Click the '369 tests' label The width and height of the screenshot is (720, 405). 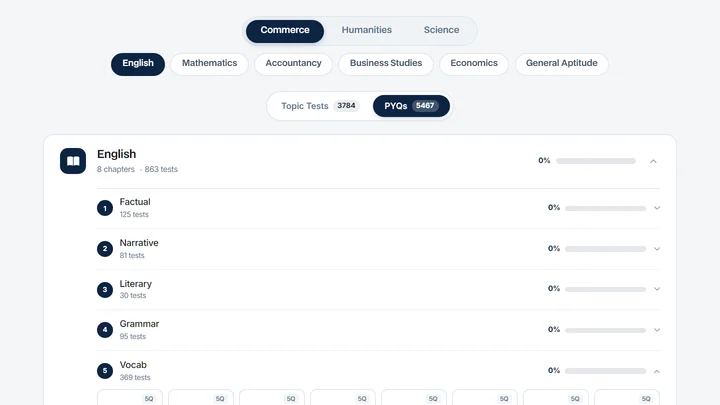[x=135, y=377]
